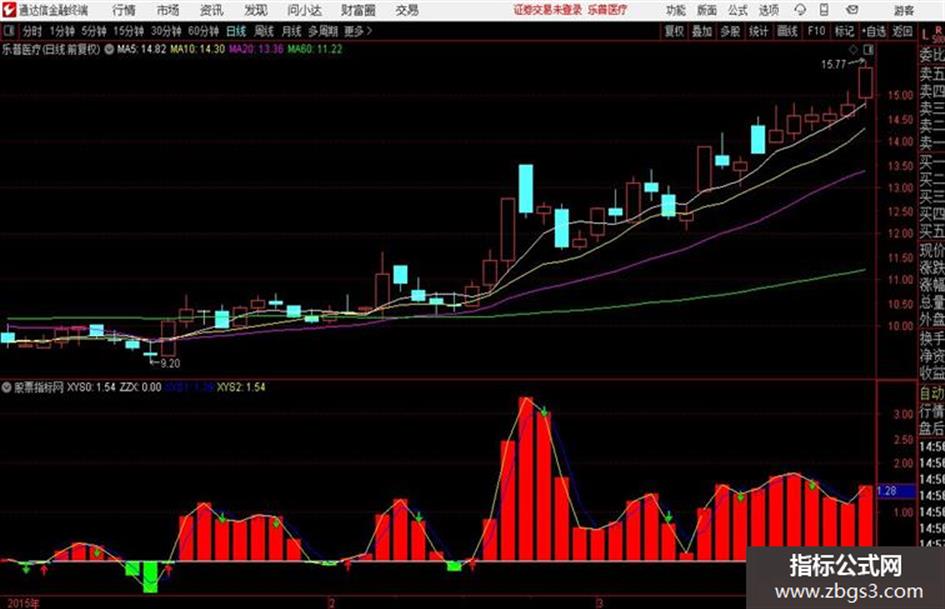Click 证券交易未登录 login link
Screen dimensions: 945x609
pos(548,10)
